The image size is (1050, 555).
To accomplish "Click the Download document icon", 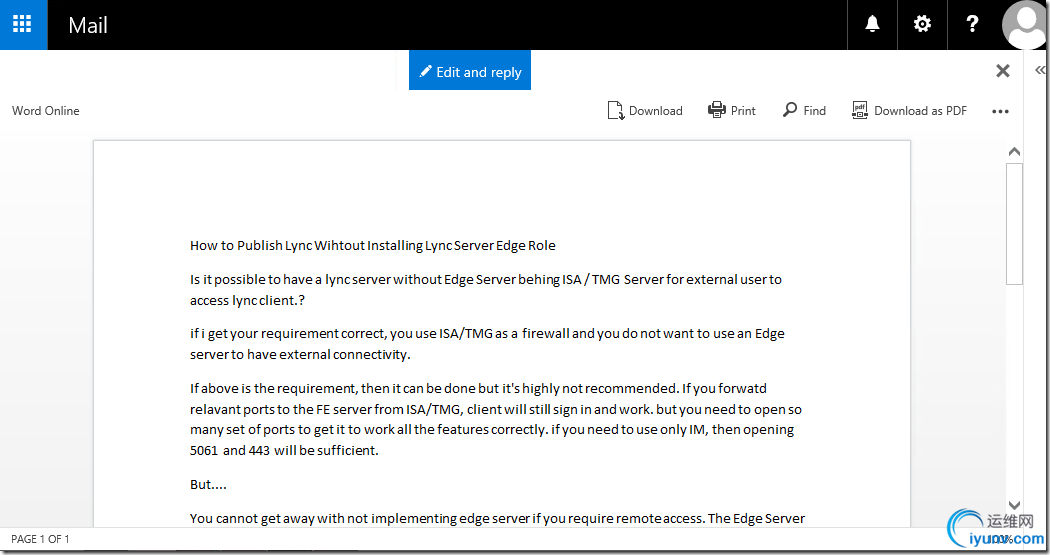I will click(615, 110).
